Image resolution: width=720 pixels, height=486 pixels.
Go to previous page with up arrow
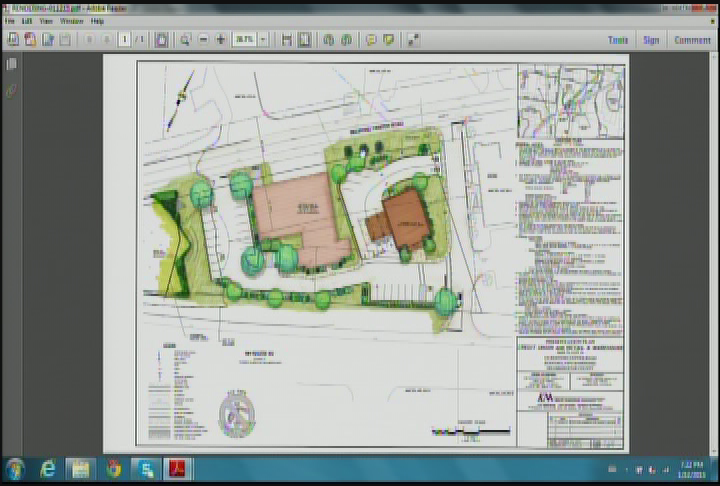coord(90,40)
